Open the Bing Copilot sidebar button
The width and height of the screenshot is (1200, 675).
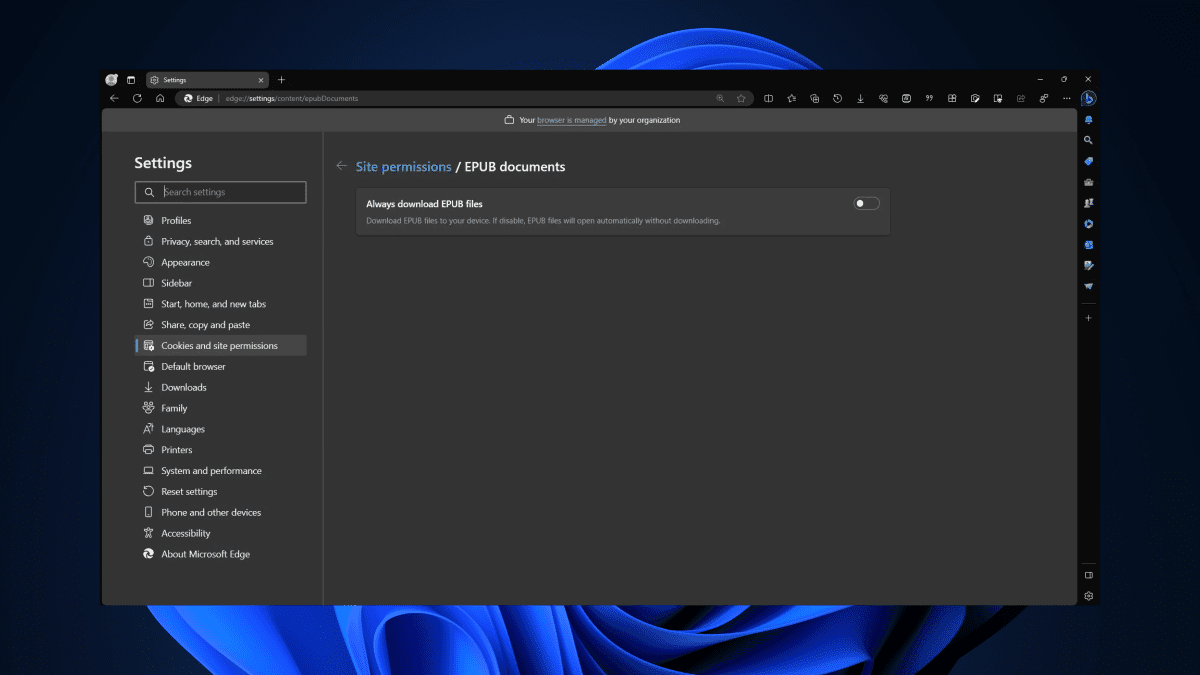(1088, 99)
